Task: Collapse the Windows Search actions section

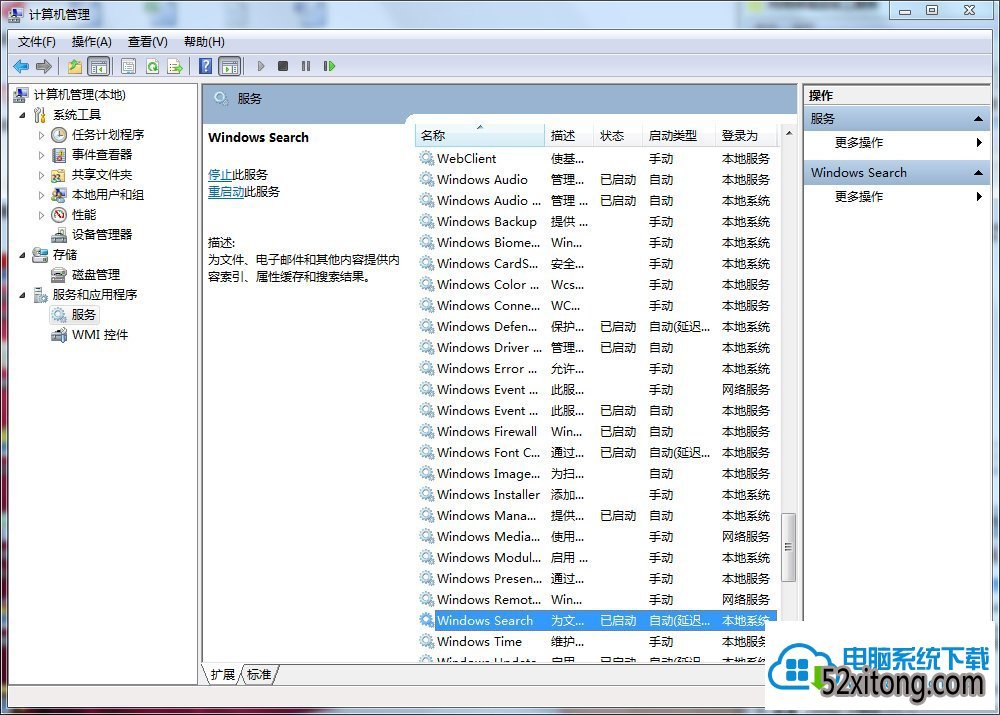Action: [x=978, y=173]
